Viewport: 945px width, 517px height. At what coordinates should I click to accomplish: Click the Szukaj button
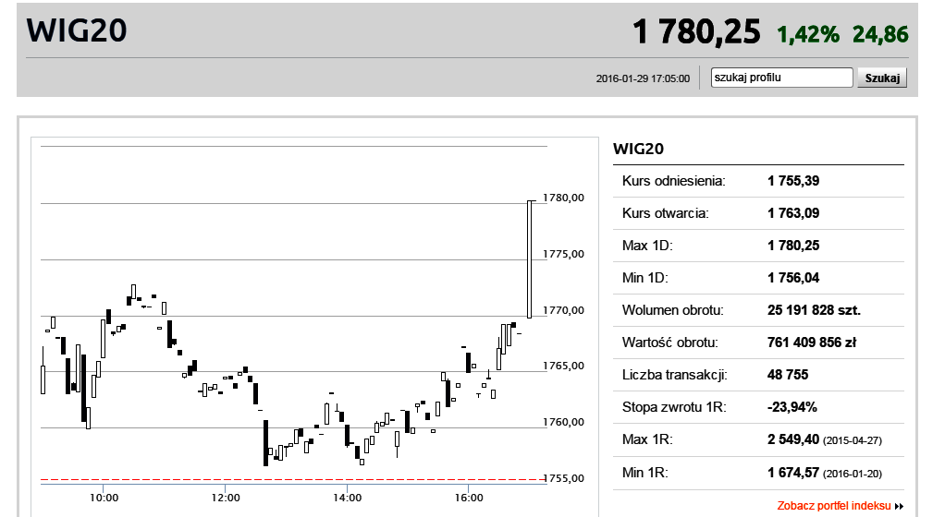point(882,78)
